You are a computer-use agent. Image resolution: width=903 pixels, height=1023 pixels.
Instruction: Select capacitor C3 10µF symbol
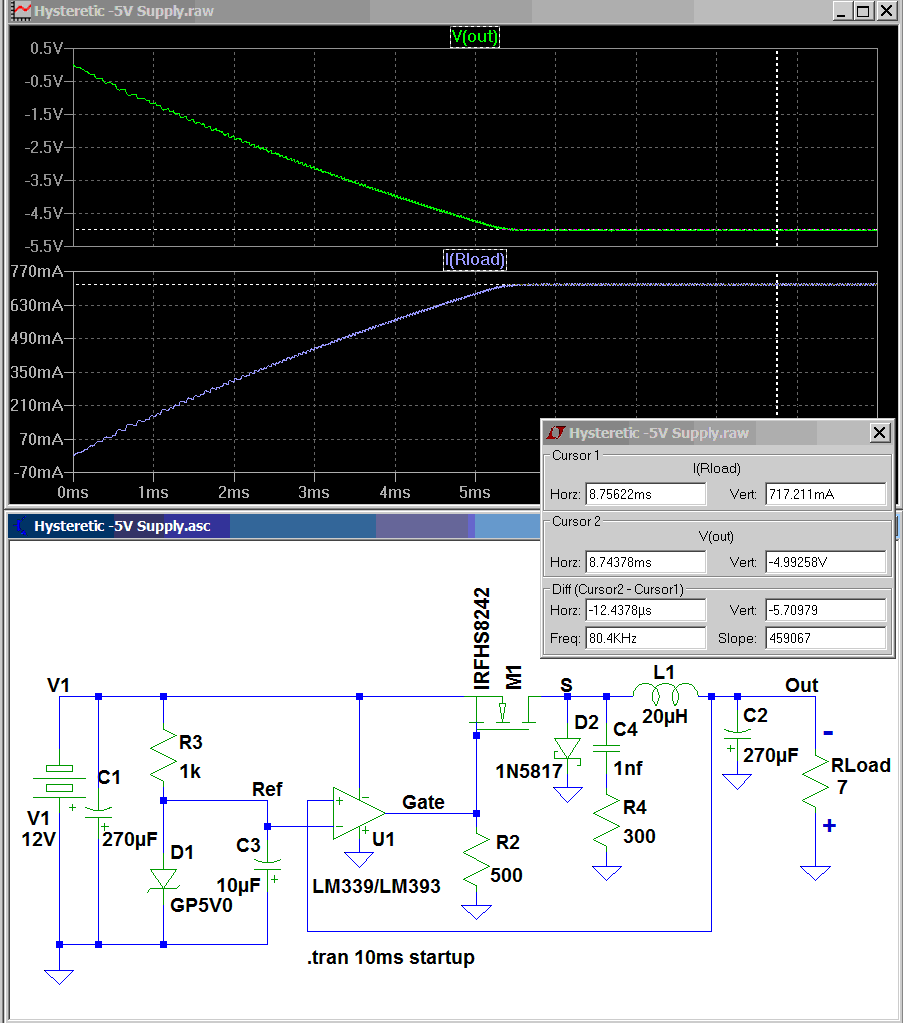(x=268, y=864)
